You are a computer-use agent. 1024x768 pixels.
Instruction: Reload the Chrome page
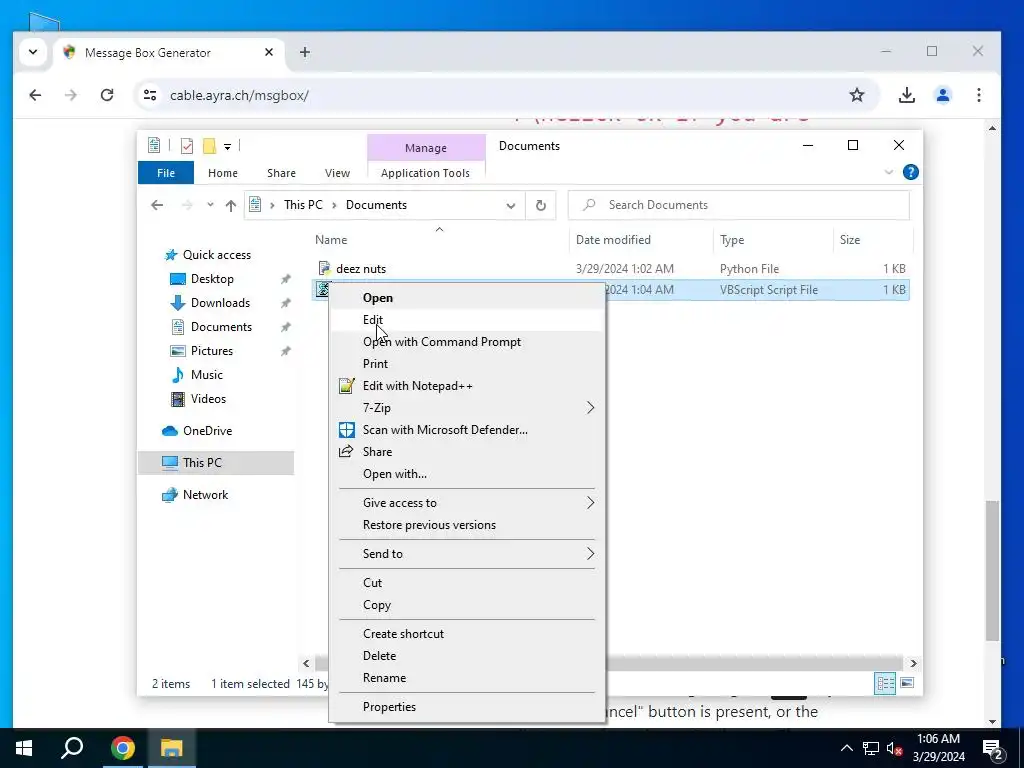tap(107, 95)
